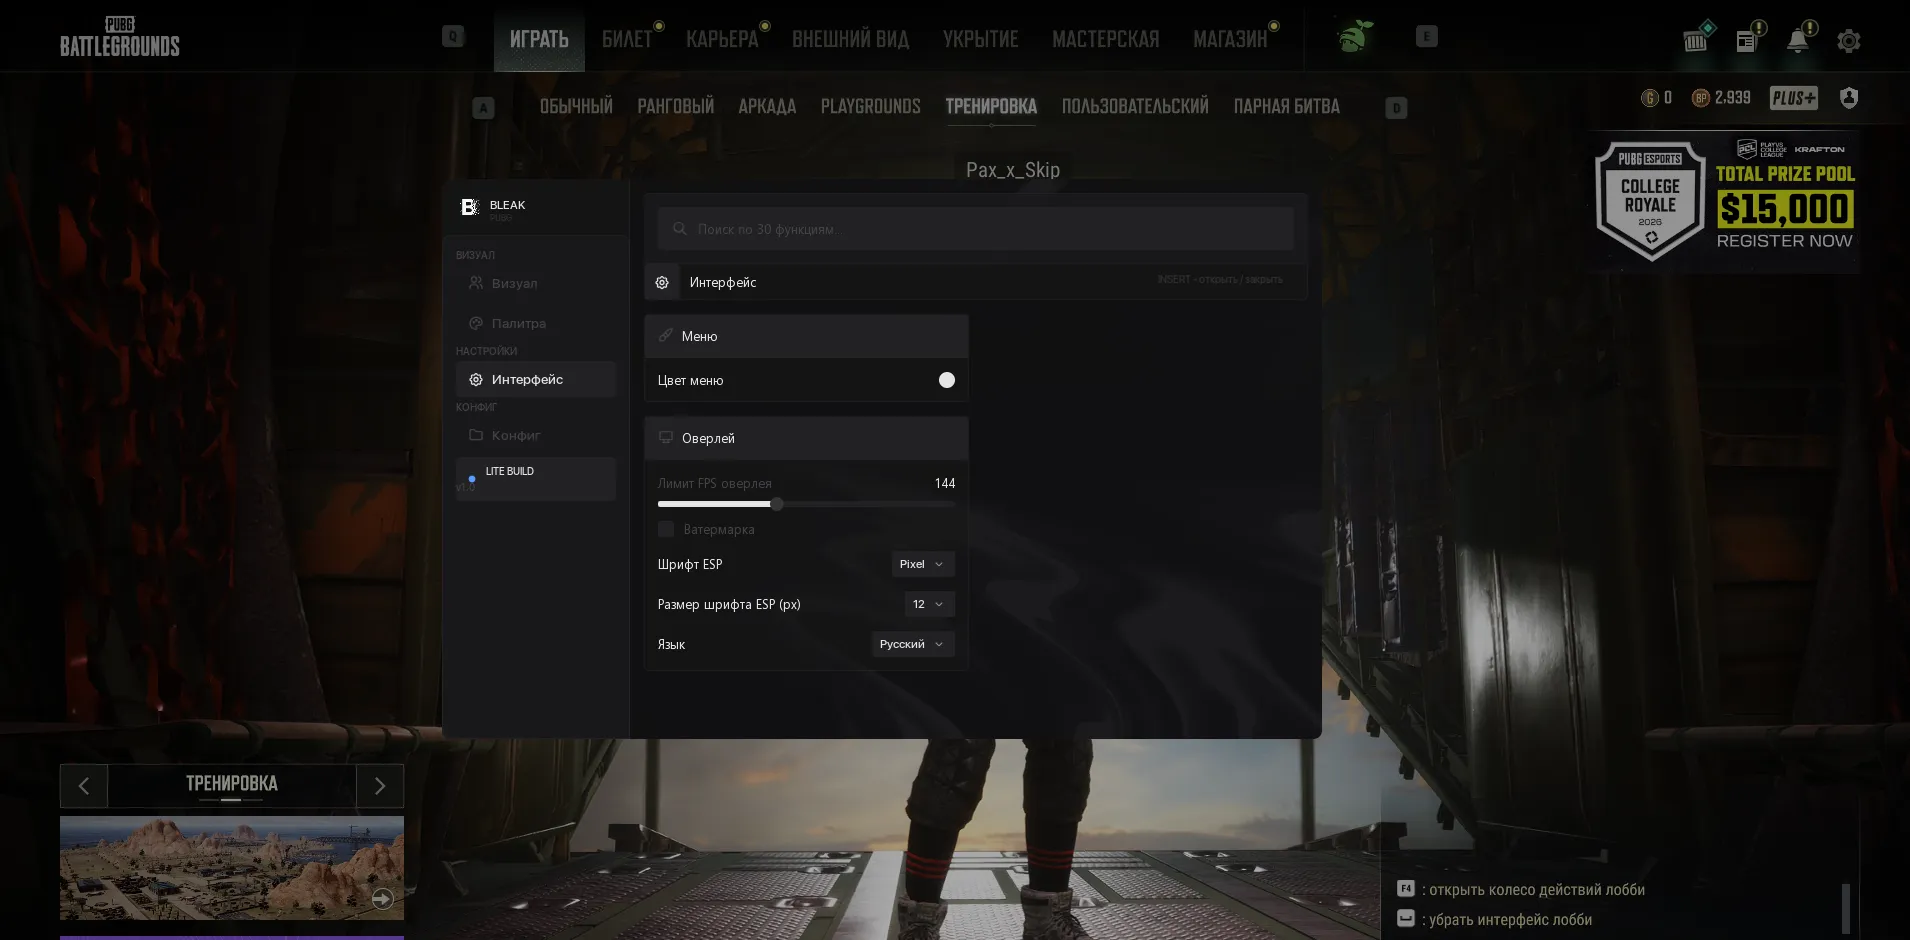This screenshot has width=1910, height=940.
Task: Click the E key hint icon
Action: coord(1427,37)
